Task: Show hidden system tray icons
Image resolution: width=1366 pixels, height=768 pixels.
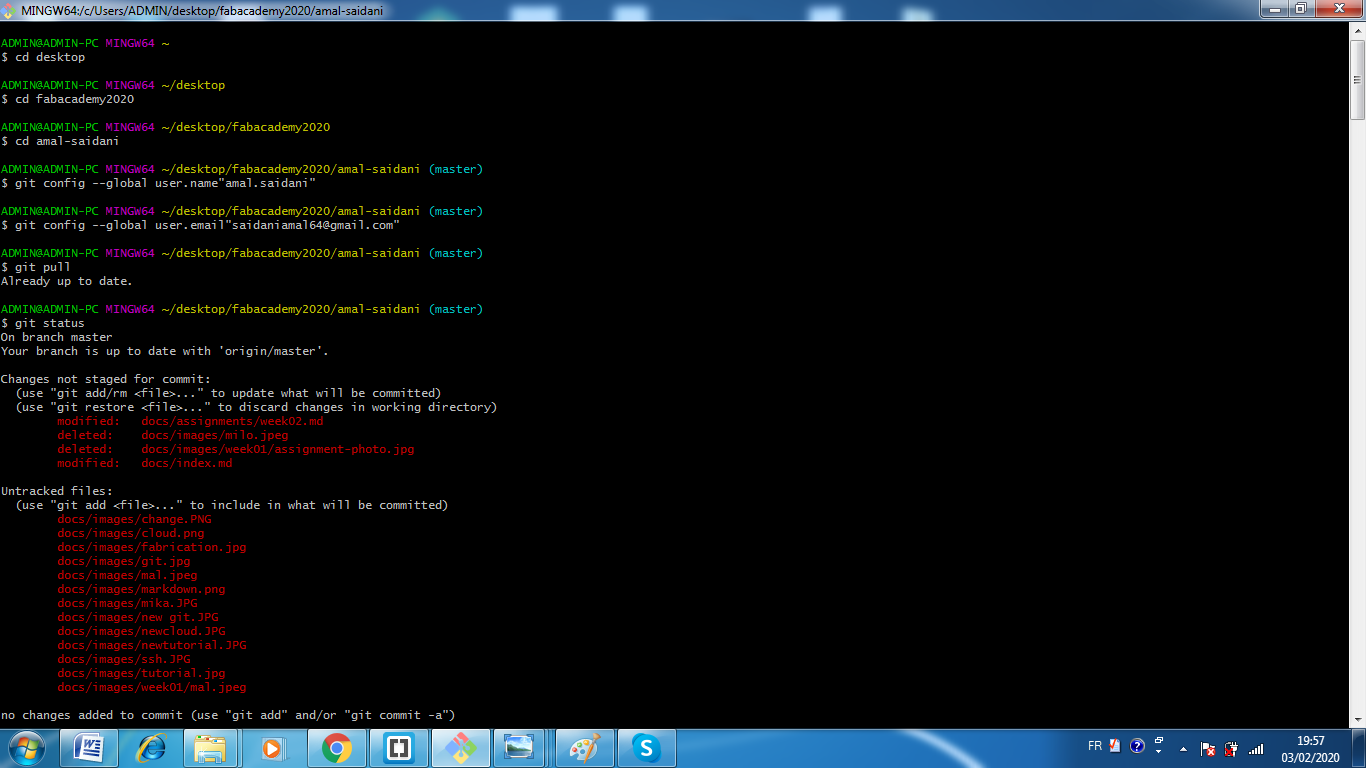Action: click(x=1184, y=749)
